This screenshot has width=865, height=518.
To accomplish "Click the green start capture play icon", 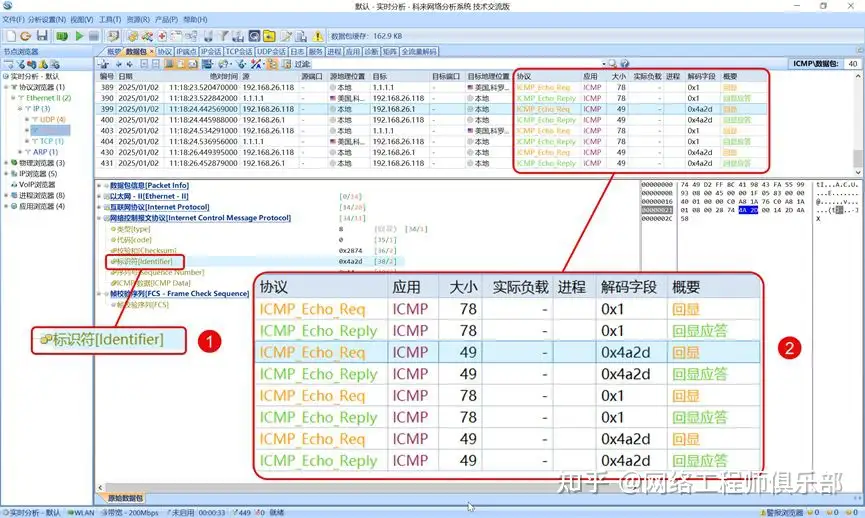I will point(78,36).
